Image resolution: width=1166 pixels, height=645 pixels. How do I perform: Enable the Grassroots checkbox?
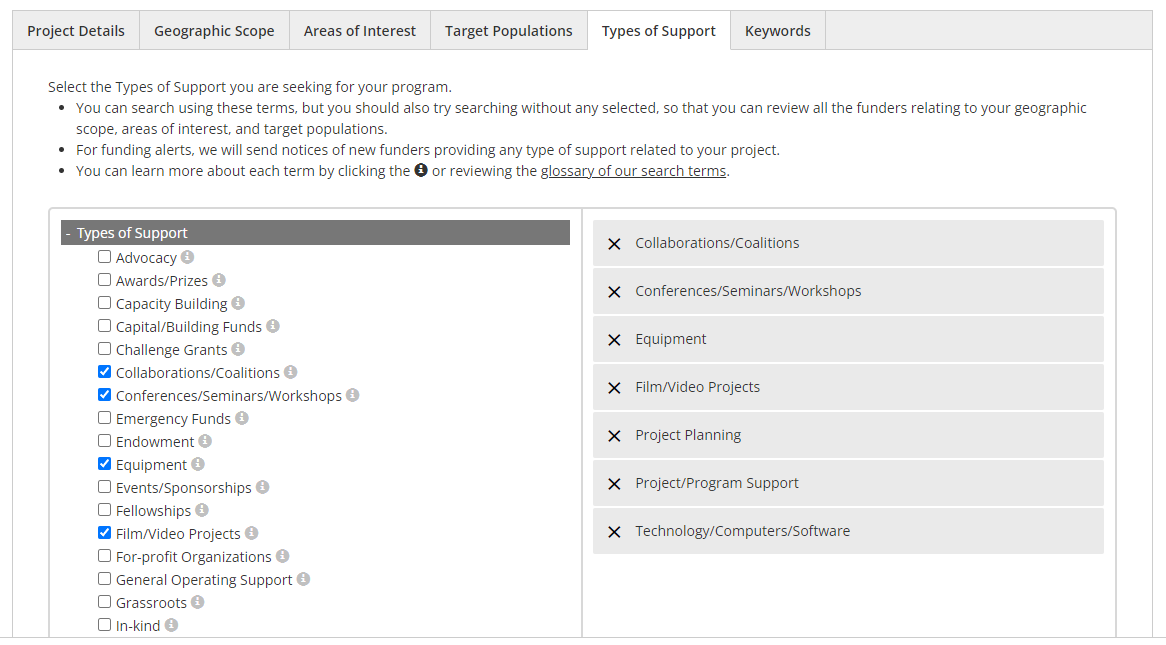[x=105, y=602]
